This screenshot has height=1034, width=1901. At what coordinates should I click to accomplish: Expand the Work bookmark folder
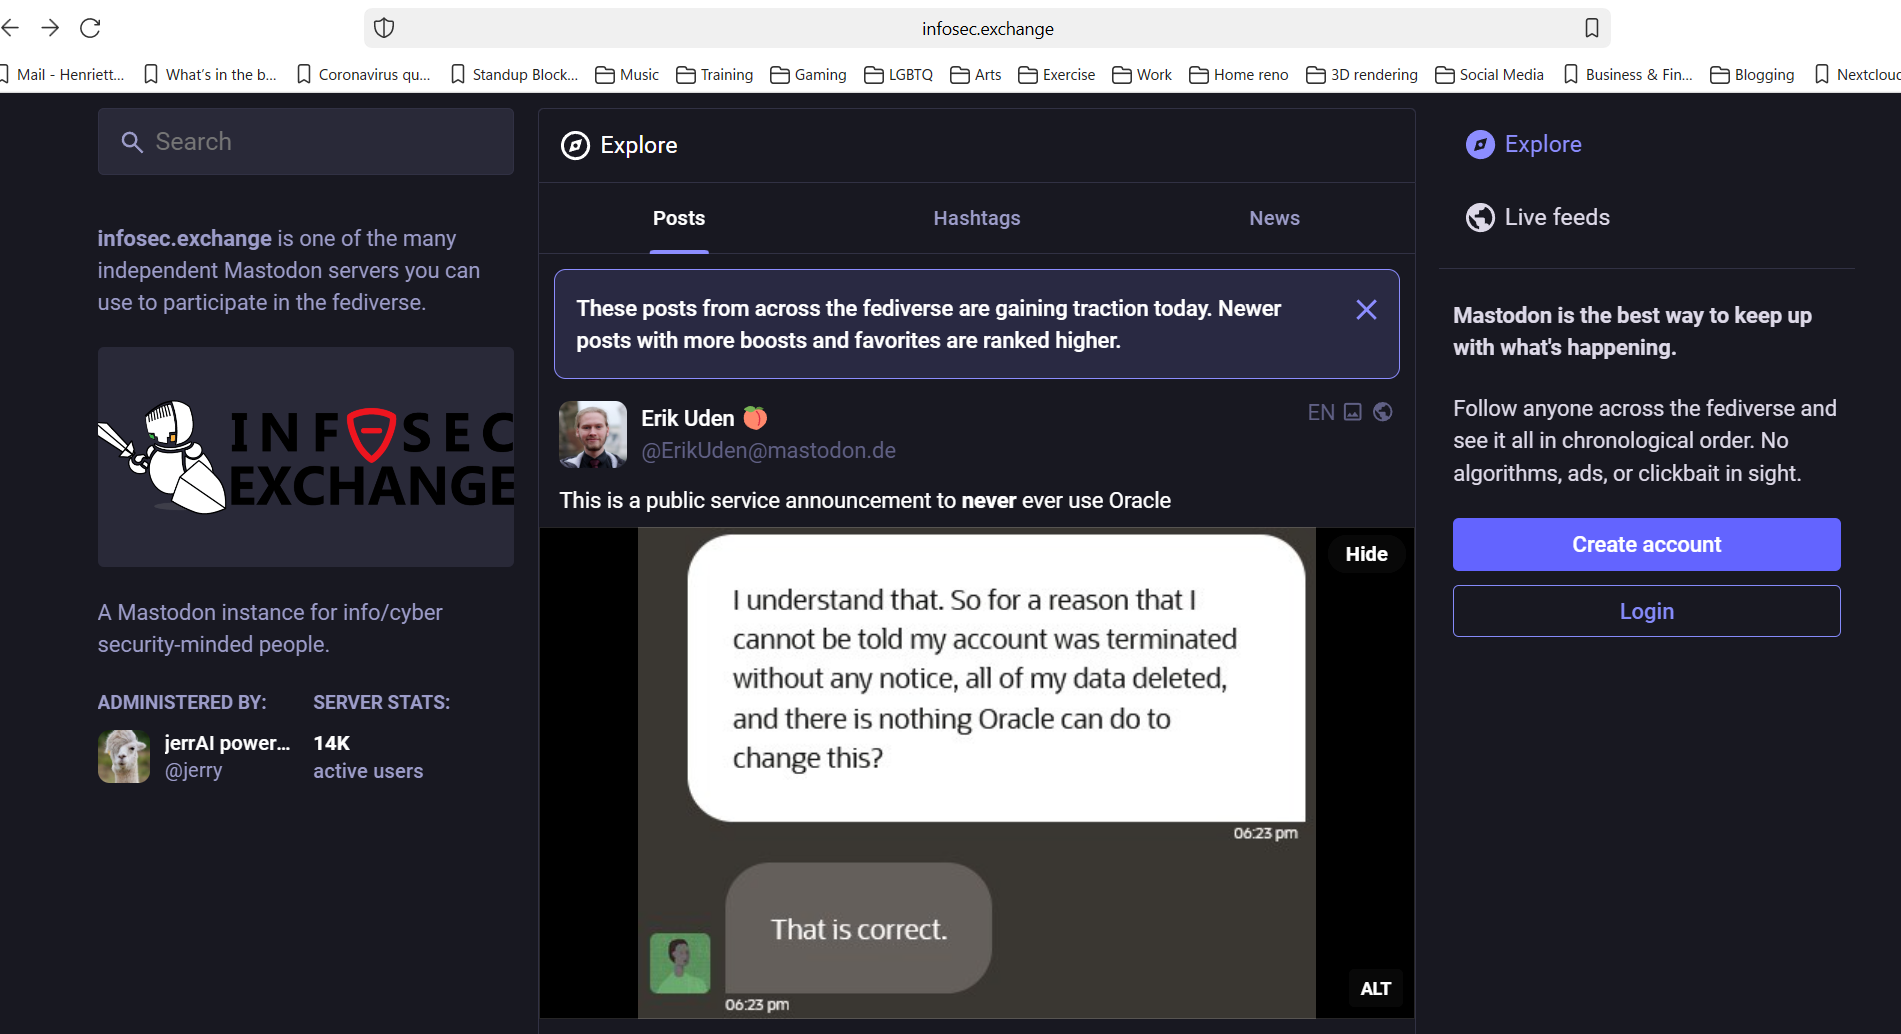1142,74
